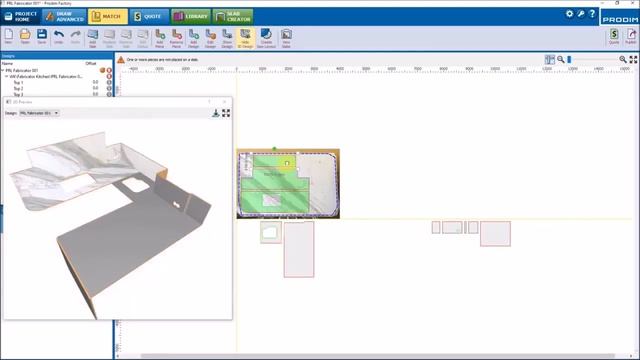640x360 pixels.
Task: Click the Quote icon on right toolbar
Action: (614, 36)
